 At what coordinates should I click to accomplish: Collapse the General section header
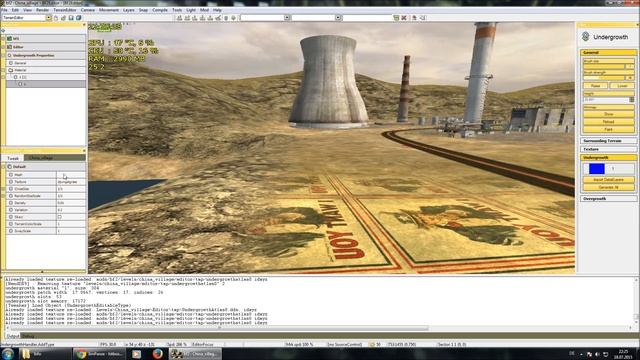[608, 53]
